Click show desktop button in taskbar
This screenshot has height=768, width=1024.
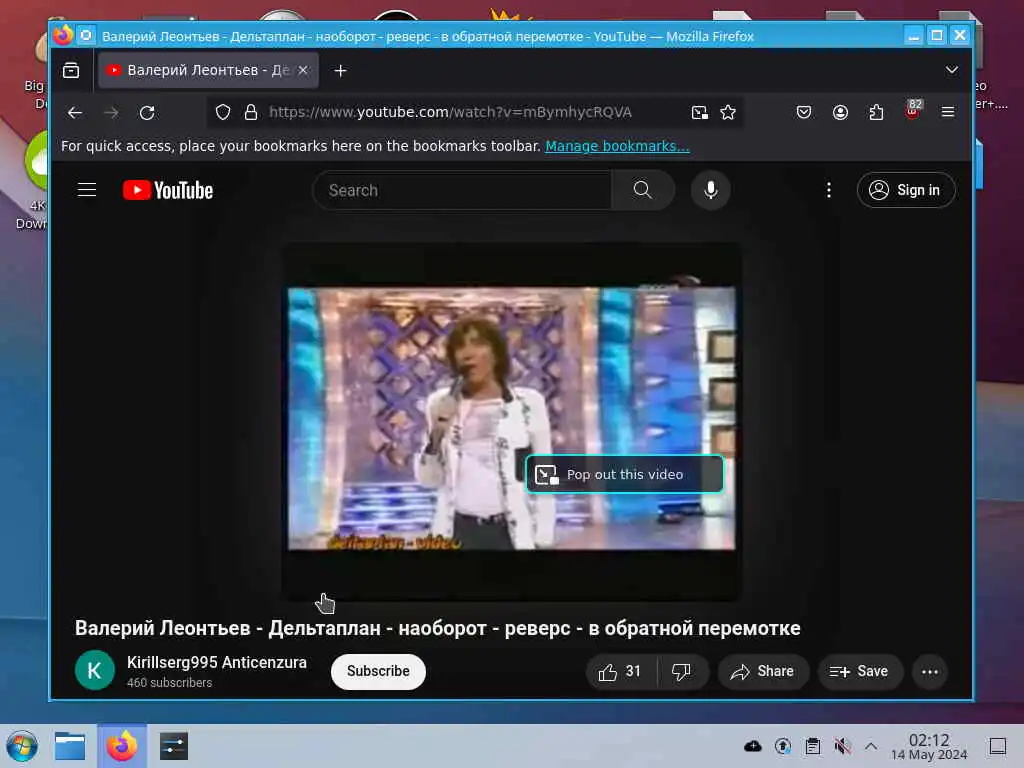[998, 746]
